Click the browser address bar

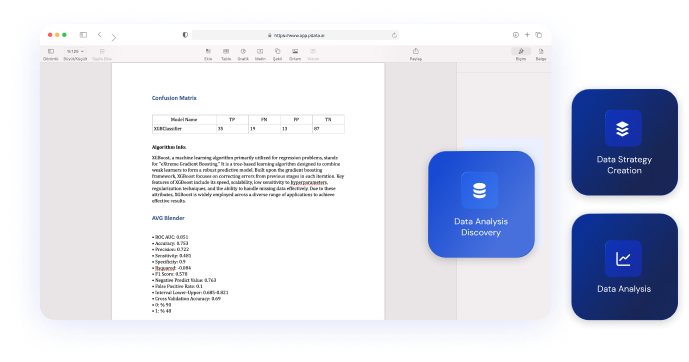pyautogui.click(x=295, y=35)
